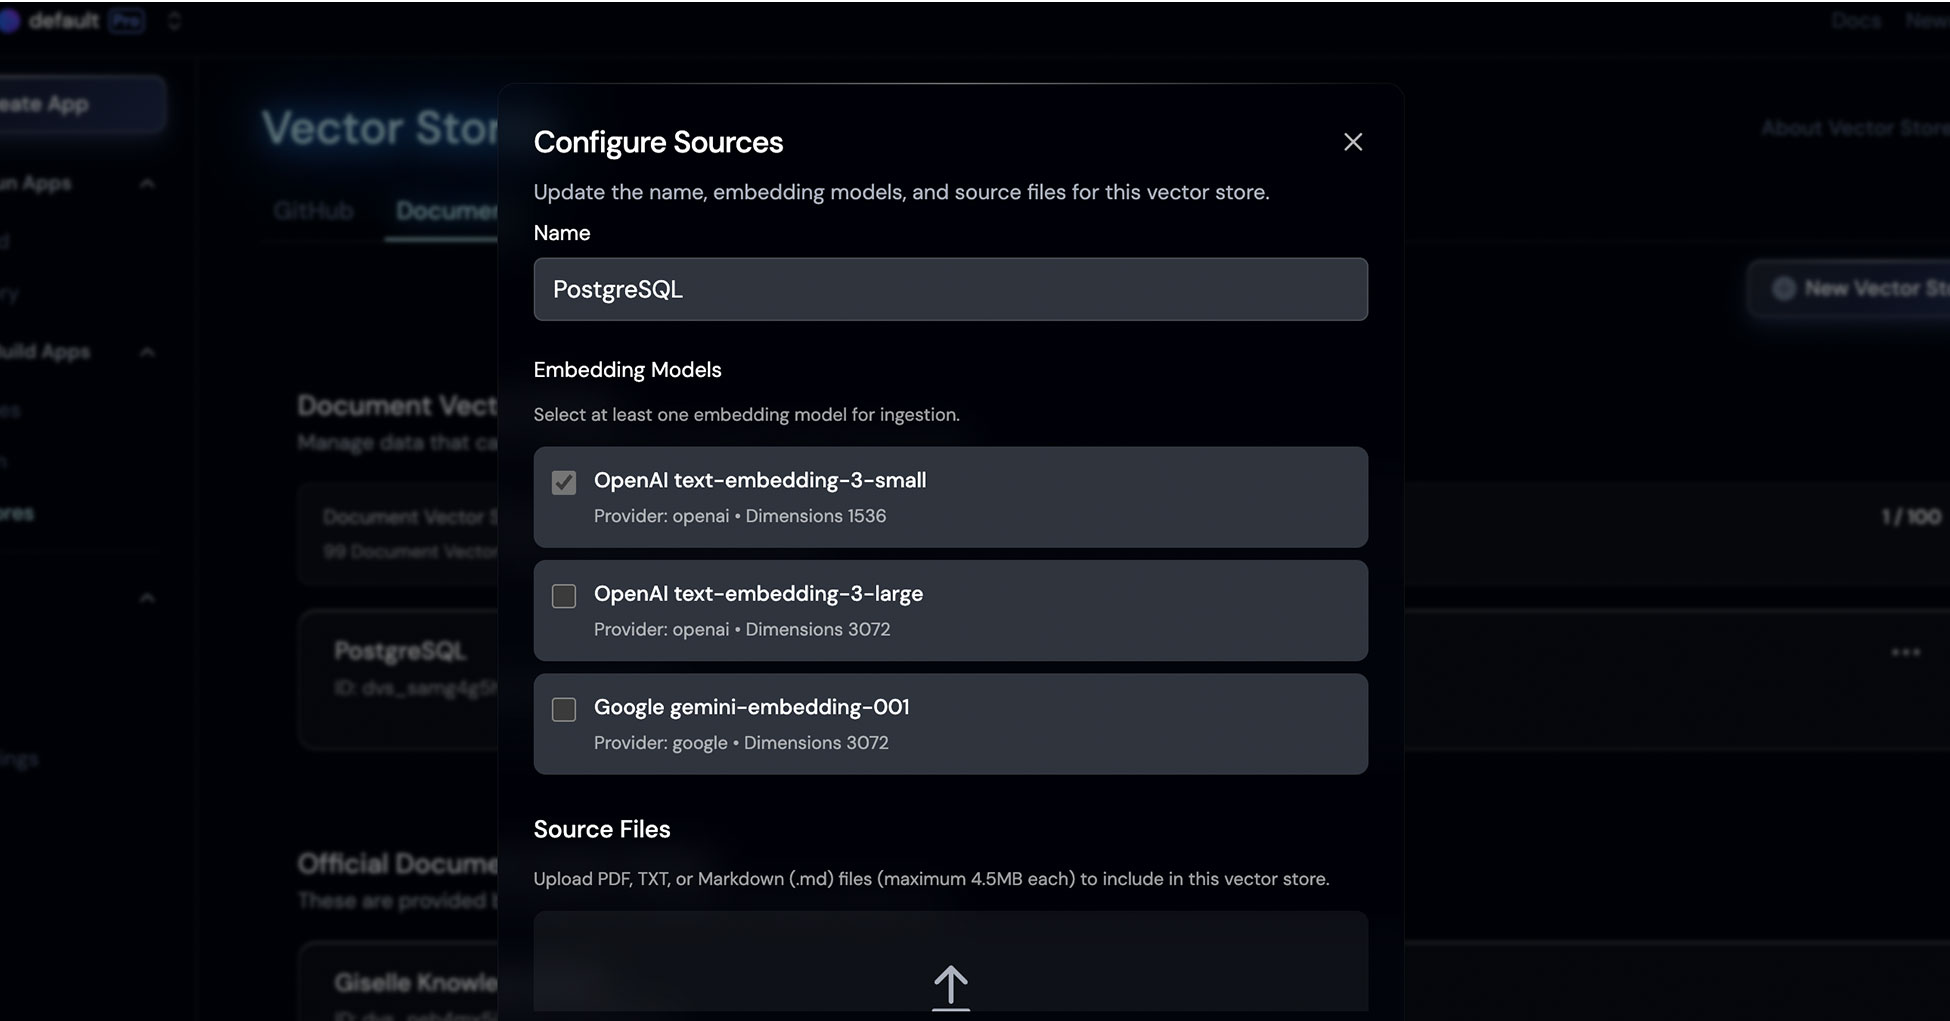Click the Pro badge beside the workspace name
Image resolution: width=1950 pixels, height=1021 pixels.
126,21
